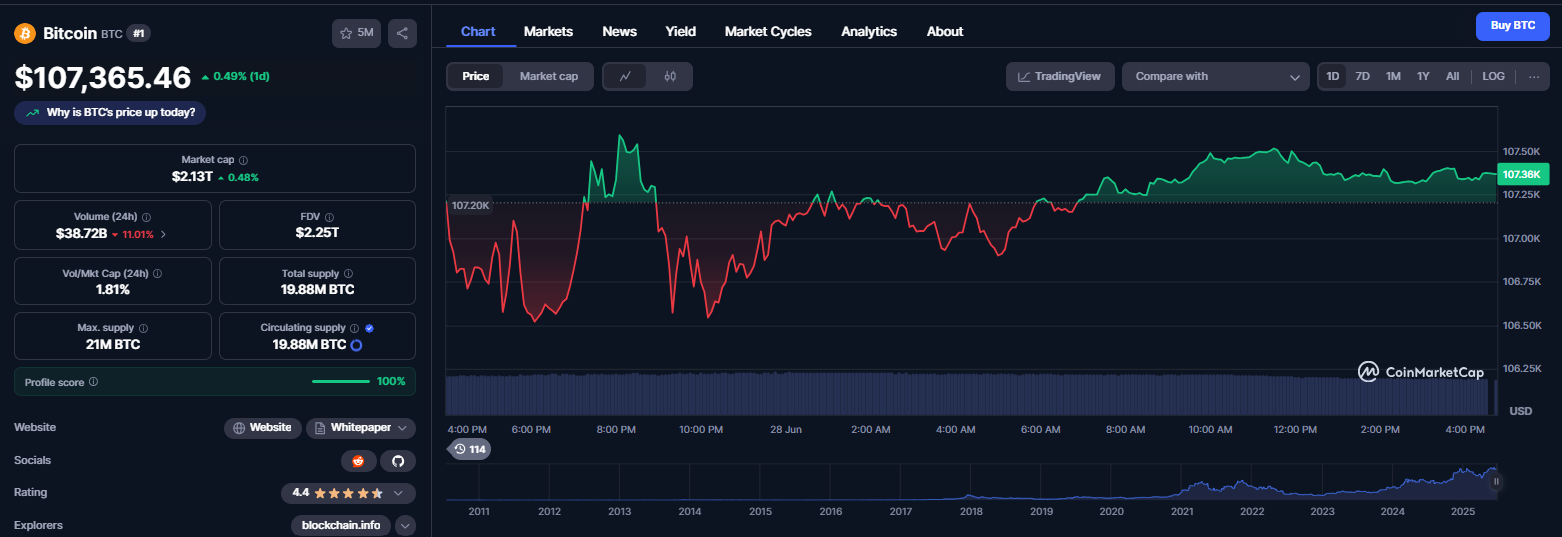Screen dimensions: 1562x537
Task: Click the FDV info icon
Action: click(x=329, y=216)
